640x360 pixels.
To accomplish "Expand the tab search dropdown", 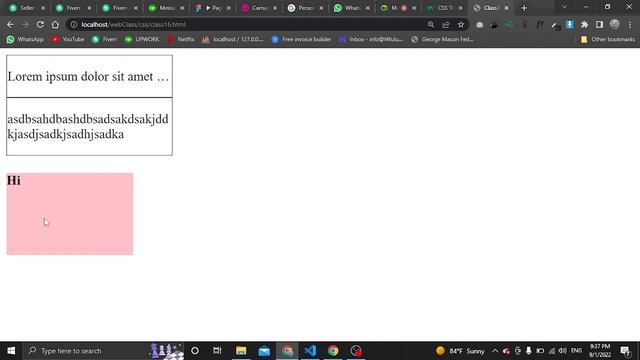I will coord(564,7).
